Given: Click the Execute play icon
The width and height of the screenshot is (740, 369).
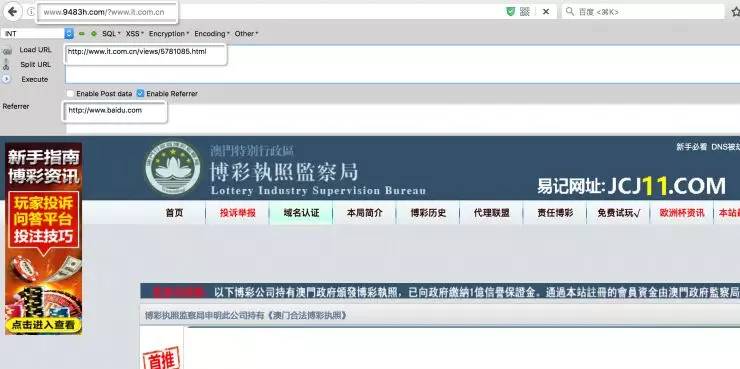Looking at the screenshot, I should click(6, 79).
